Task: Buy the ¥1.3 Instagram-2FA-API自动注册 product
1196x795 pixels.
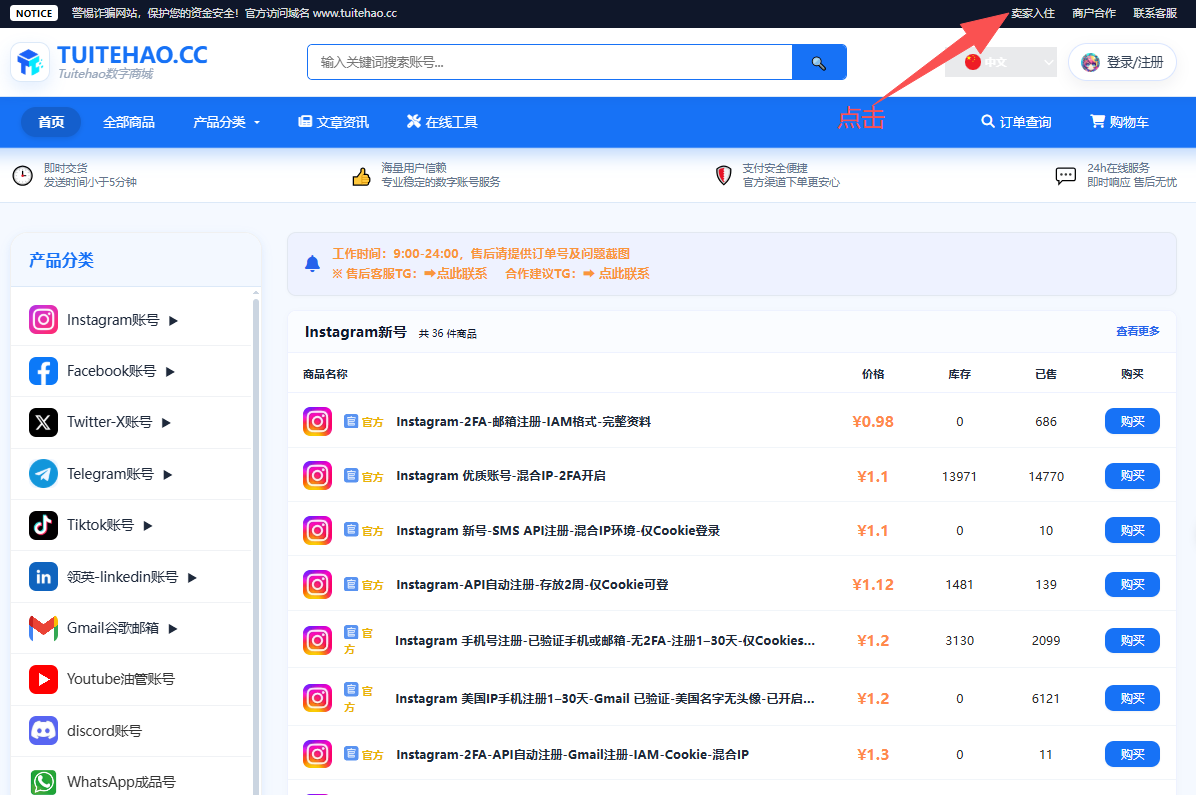Action: [x=1132, y=755]
